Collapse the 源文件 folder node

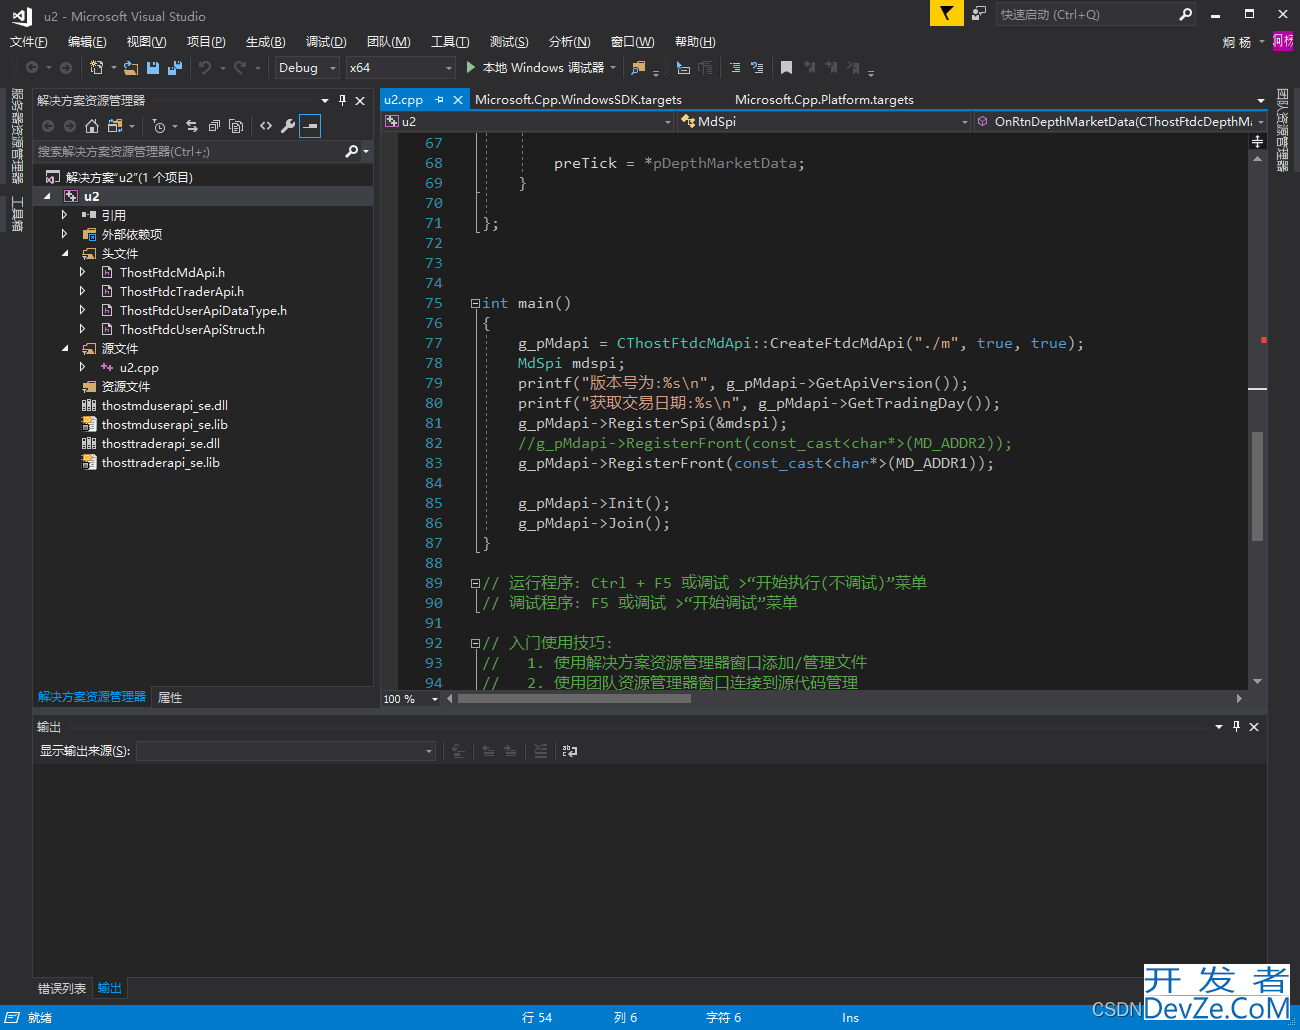tap(65, 349)
